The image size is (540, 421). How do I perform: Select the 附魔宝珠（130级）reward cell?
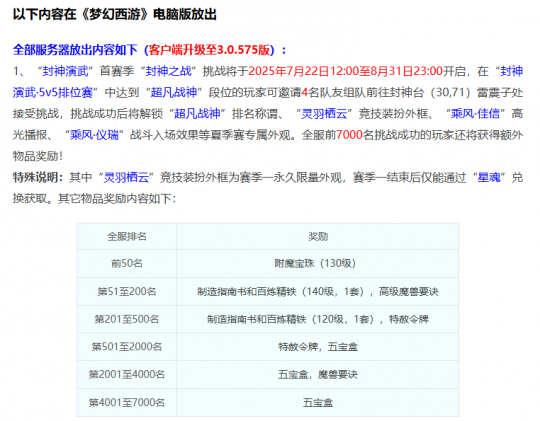coord(318,264)
